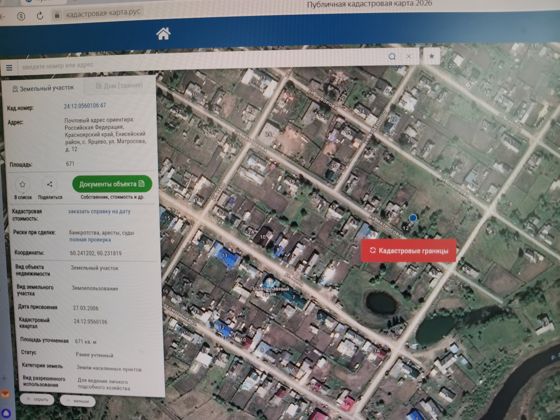
Task: Go to the site home icon
Action: (163, 34)
